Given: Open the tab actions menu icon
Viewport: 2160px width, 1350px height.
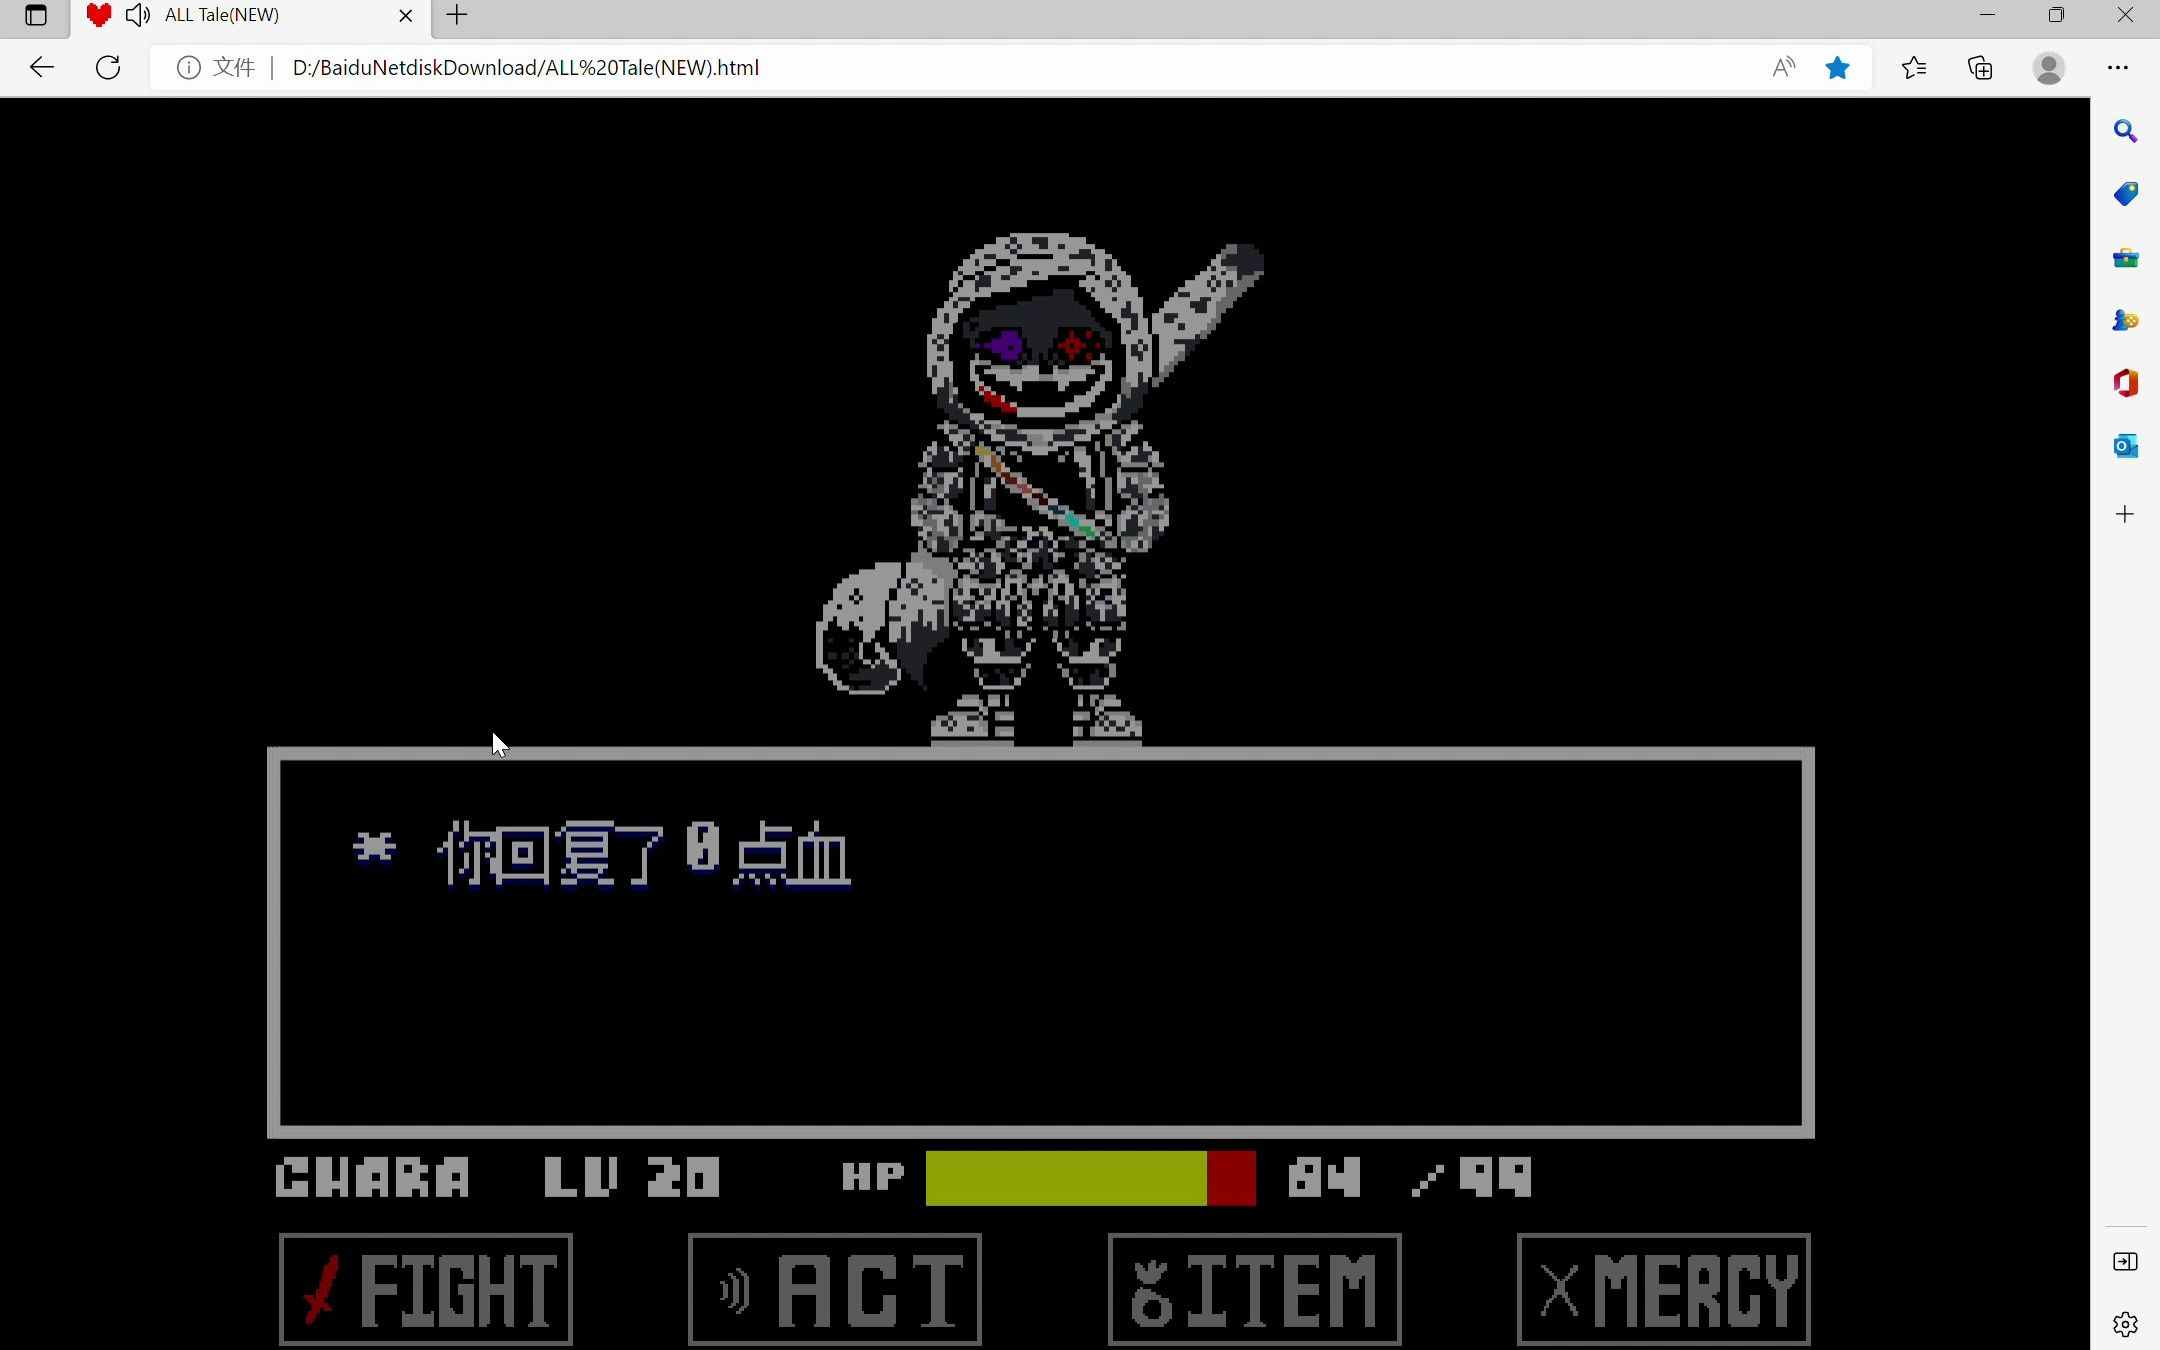Looking at the screenshot, I should click(x=36, y=15).
